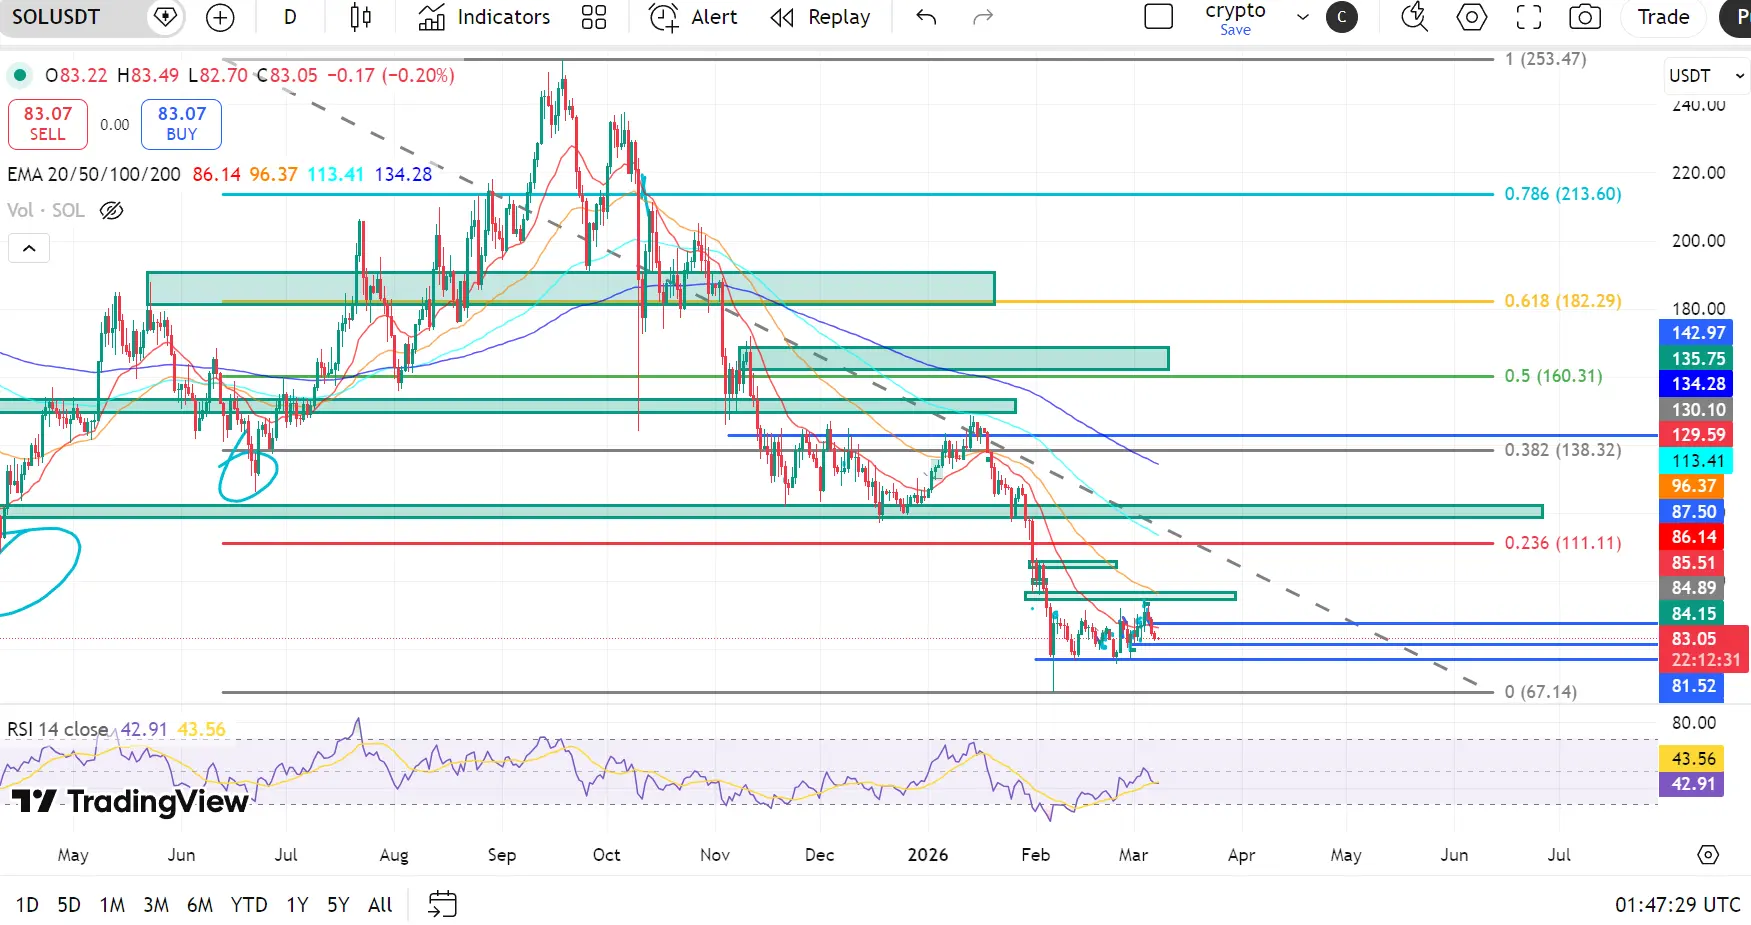Select the 0 (67.14) Fibonacci label

(x=1541, y=692)
